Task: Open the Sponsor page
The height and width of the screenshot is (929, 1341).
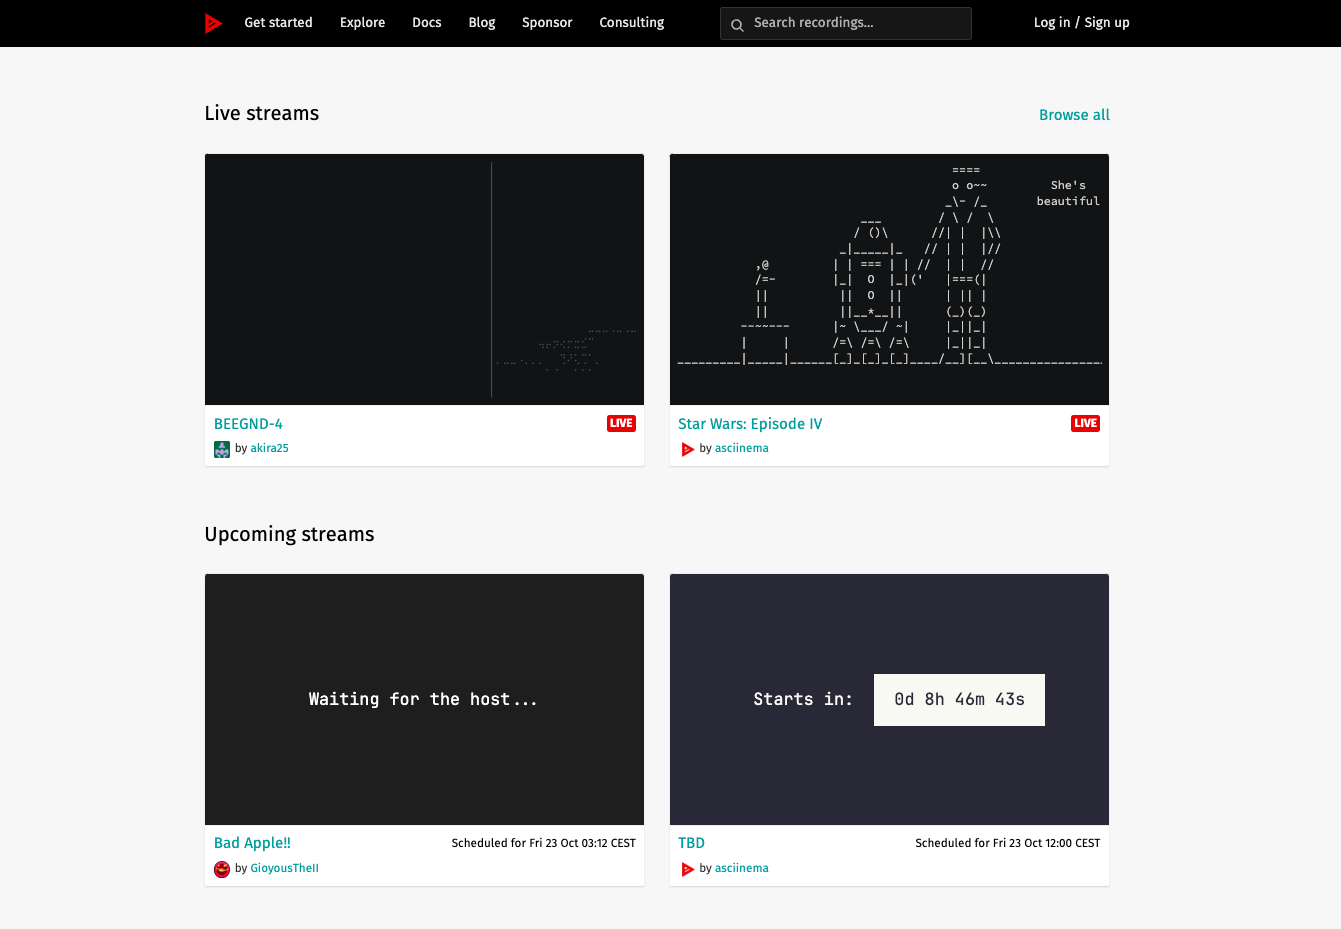Action: (547, 23)
